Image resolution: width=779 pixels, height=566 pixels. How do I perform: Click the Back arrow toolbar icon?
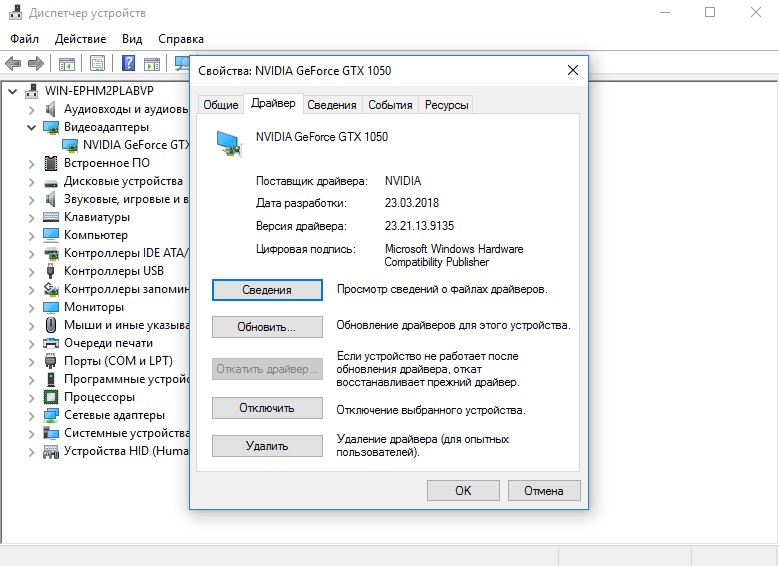13,63
